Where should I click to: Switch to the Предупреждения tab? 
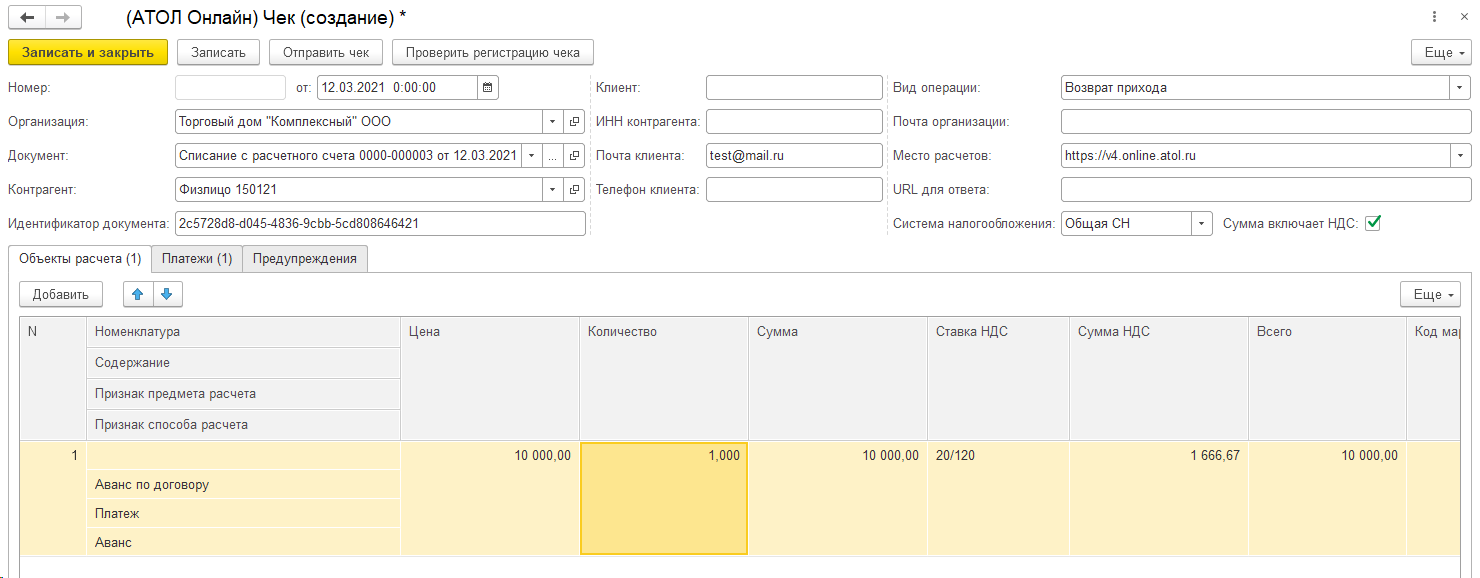point(305,259)
